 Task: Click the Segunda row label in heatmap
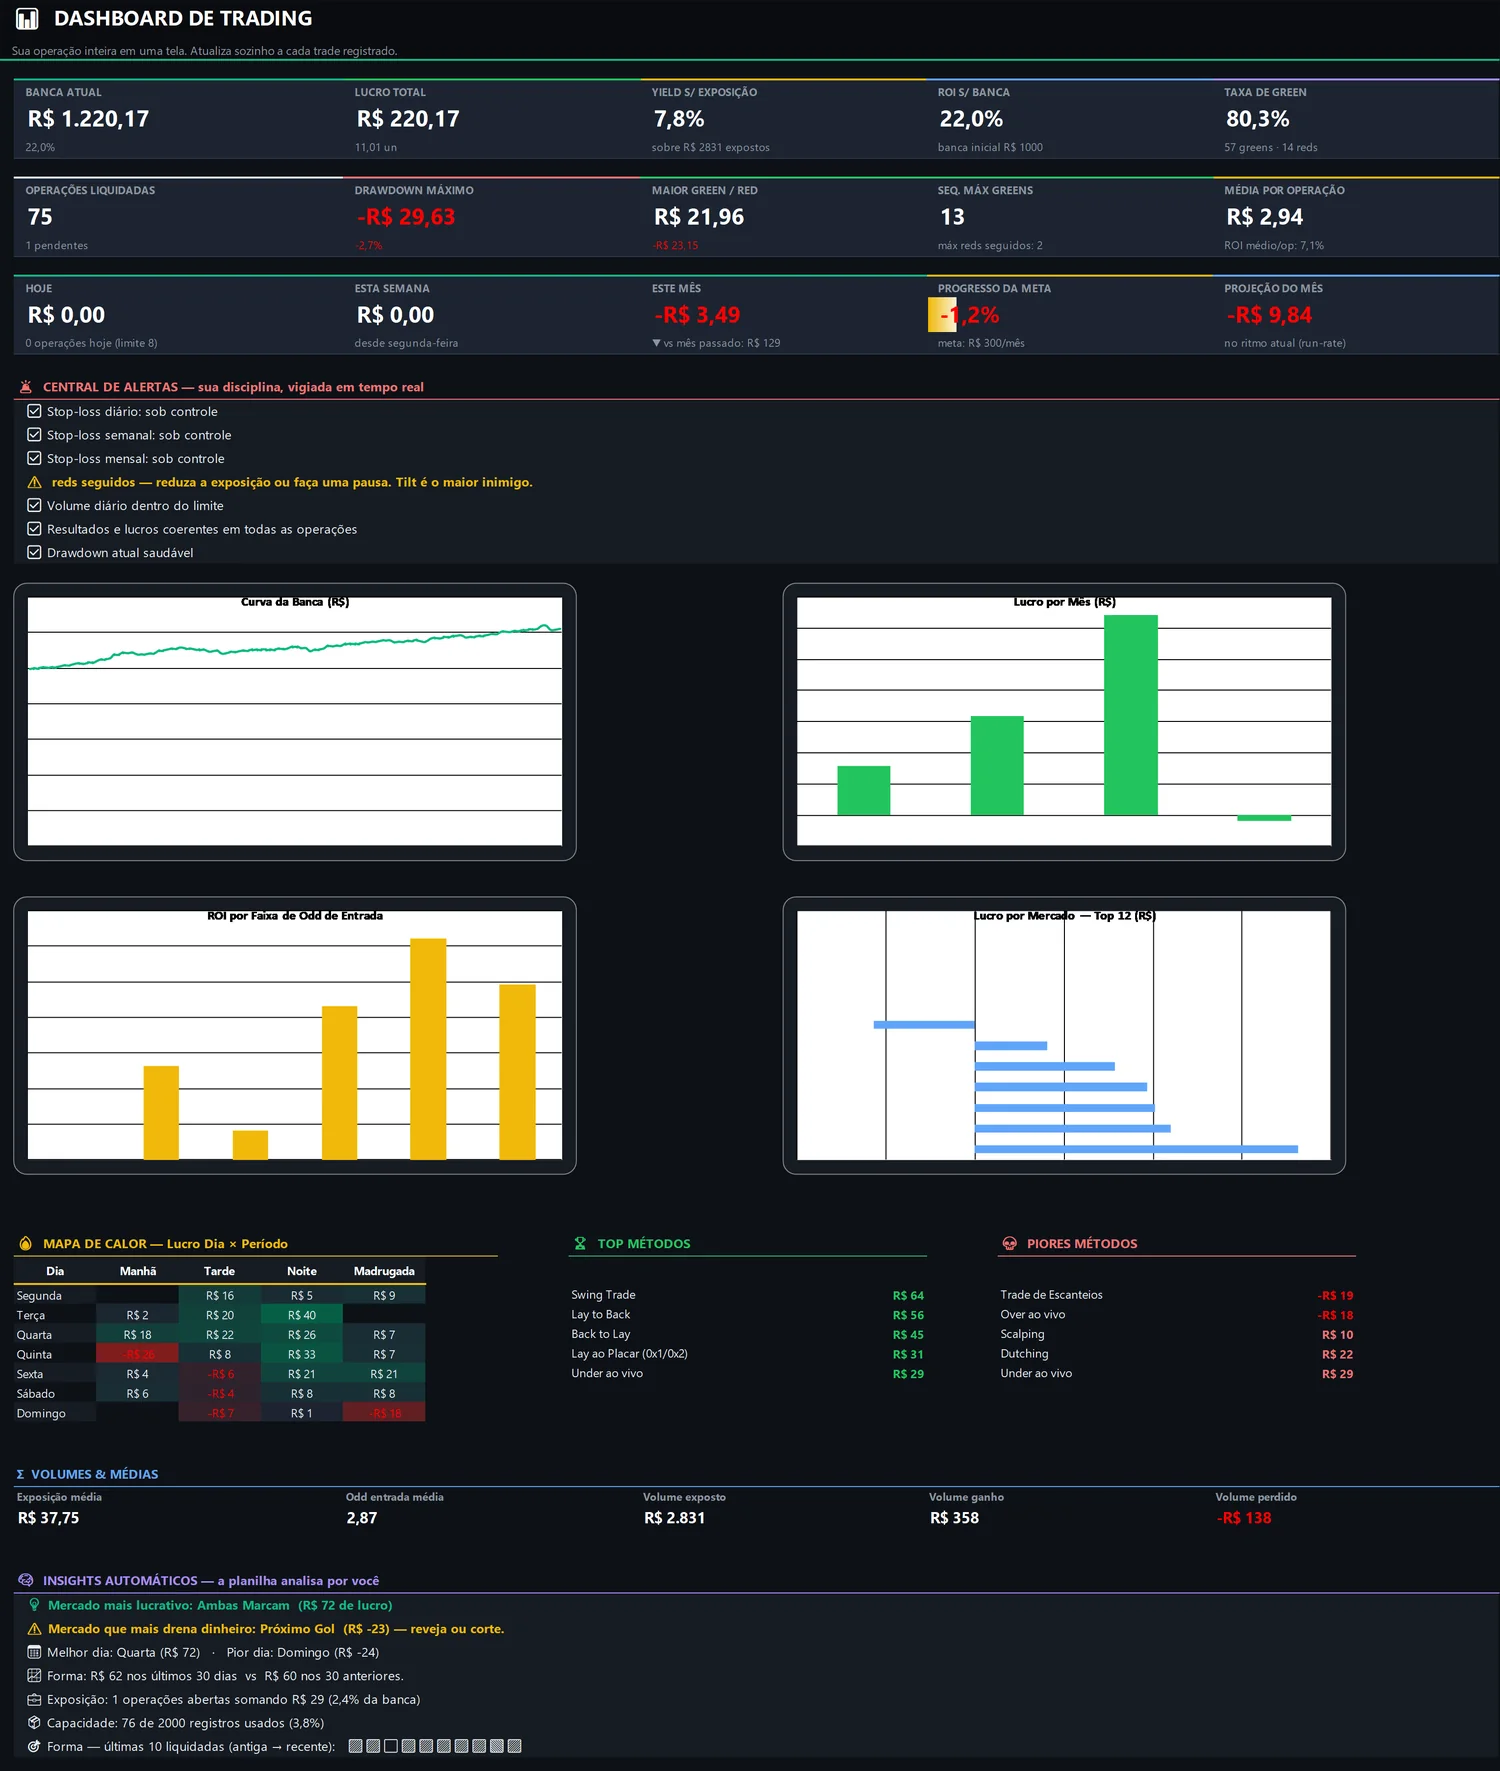point(39,1295)
